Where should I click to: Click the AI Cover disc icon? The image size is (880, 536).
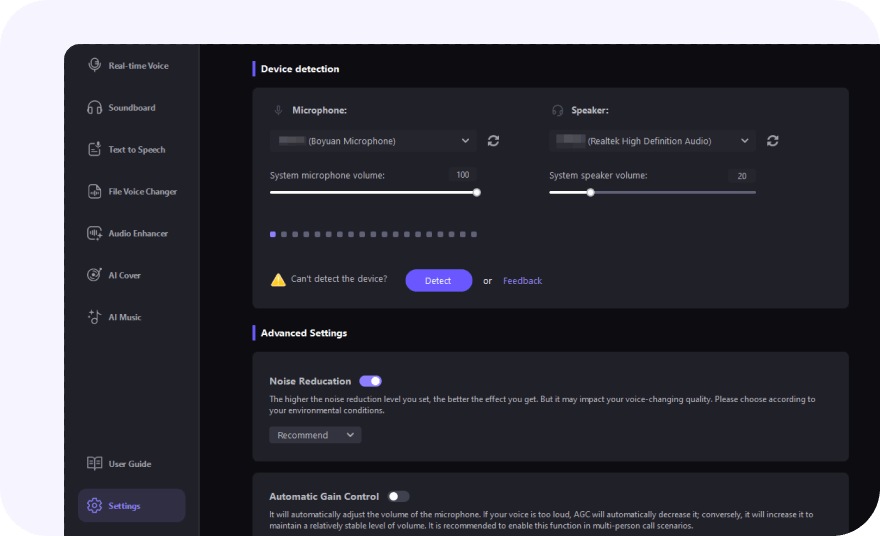click(94, 275)
